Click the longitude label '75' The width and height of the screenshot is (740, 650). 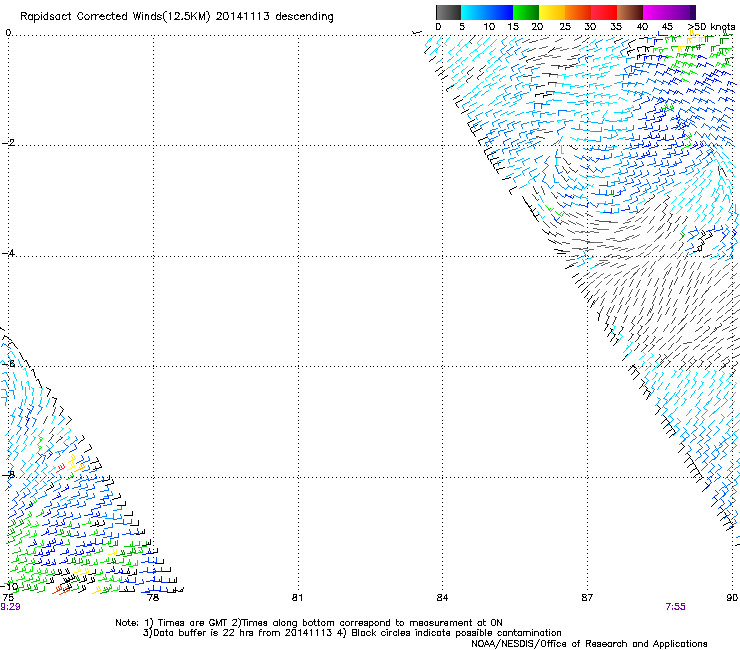tap(8, 598)
